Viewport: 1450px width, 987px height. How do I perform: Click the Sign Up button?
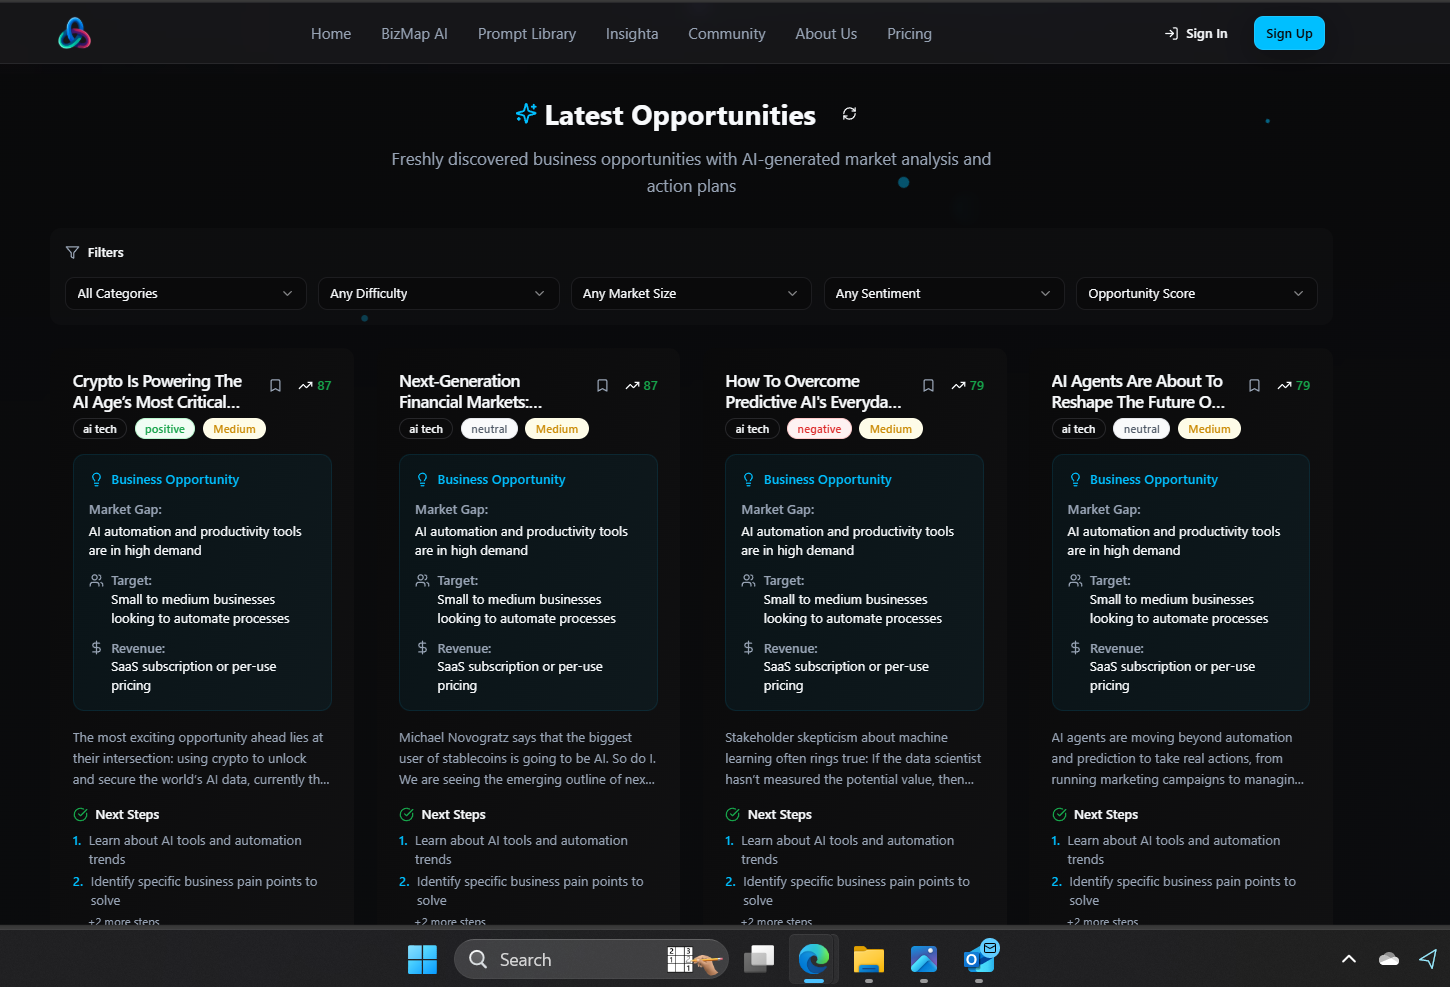1288,32
